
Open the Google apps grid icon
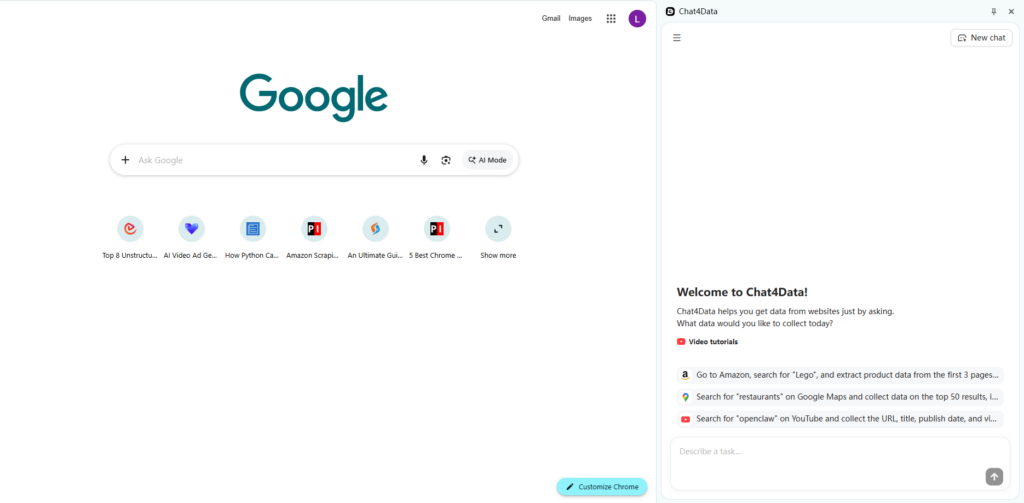[x=611, y=18]
